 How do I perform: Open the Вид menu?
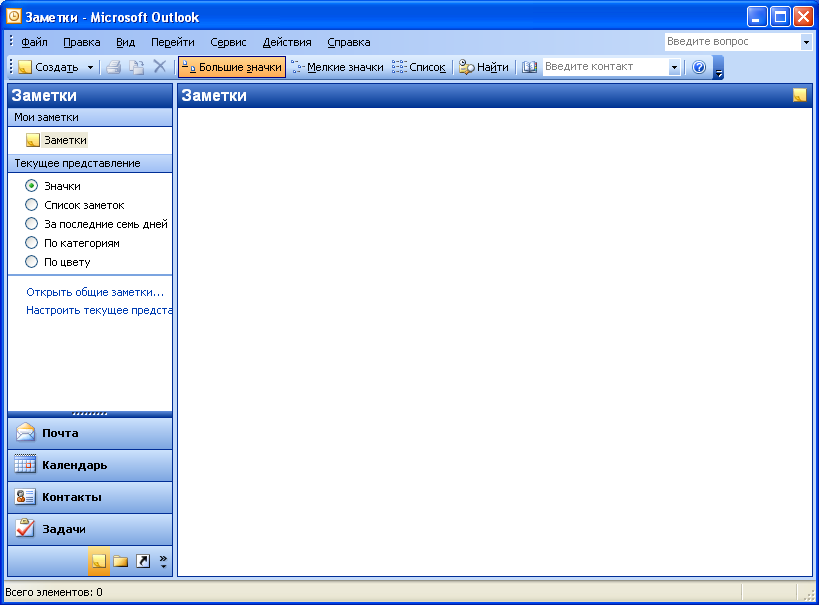click(125, 42)
